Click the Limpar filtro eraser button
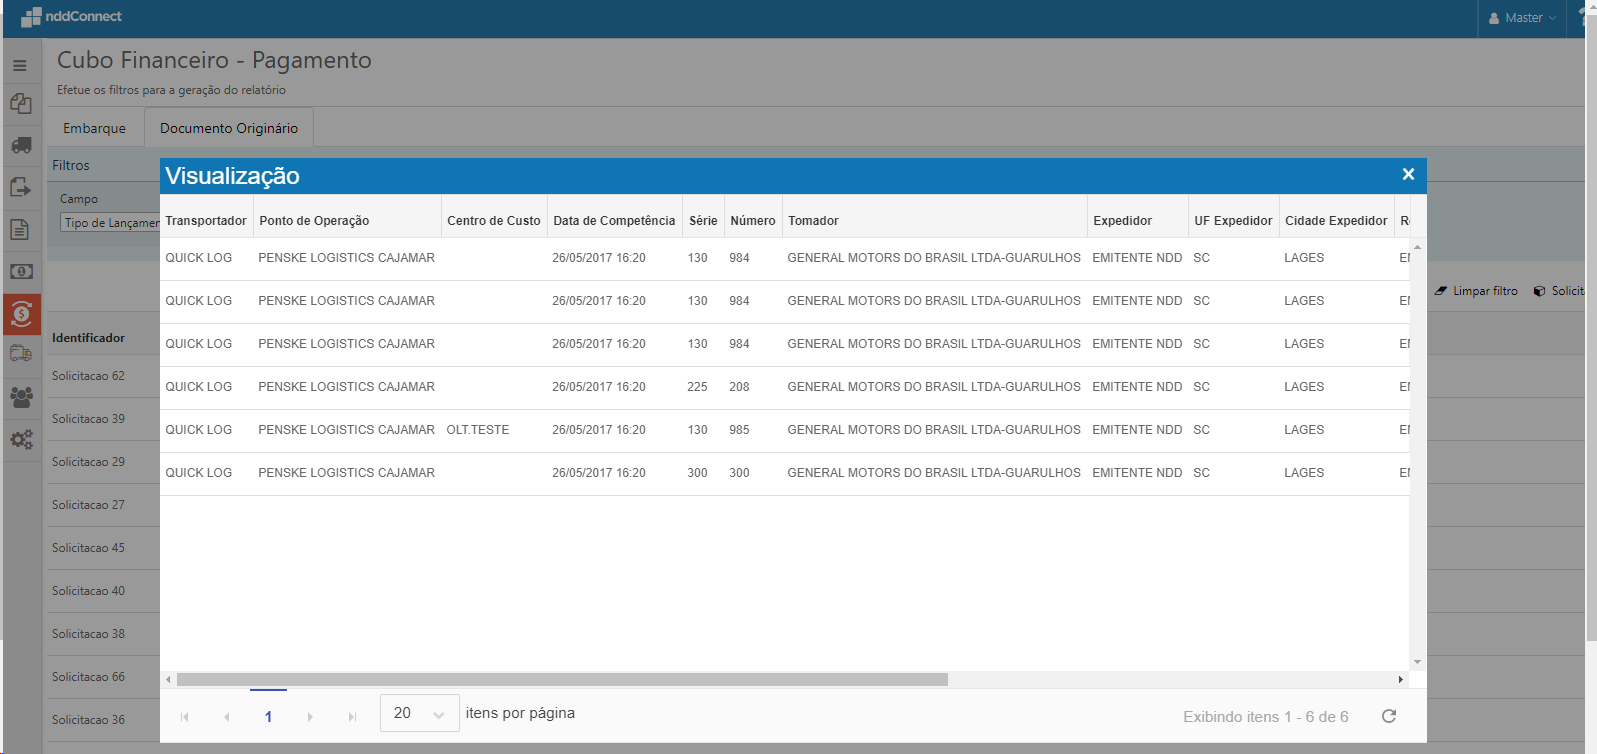 pos(1476,291)
